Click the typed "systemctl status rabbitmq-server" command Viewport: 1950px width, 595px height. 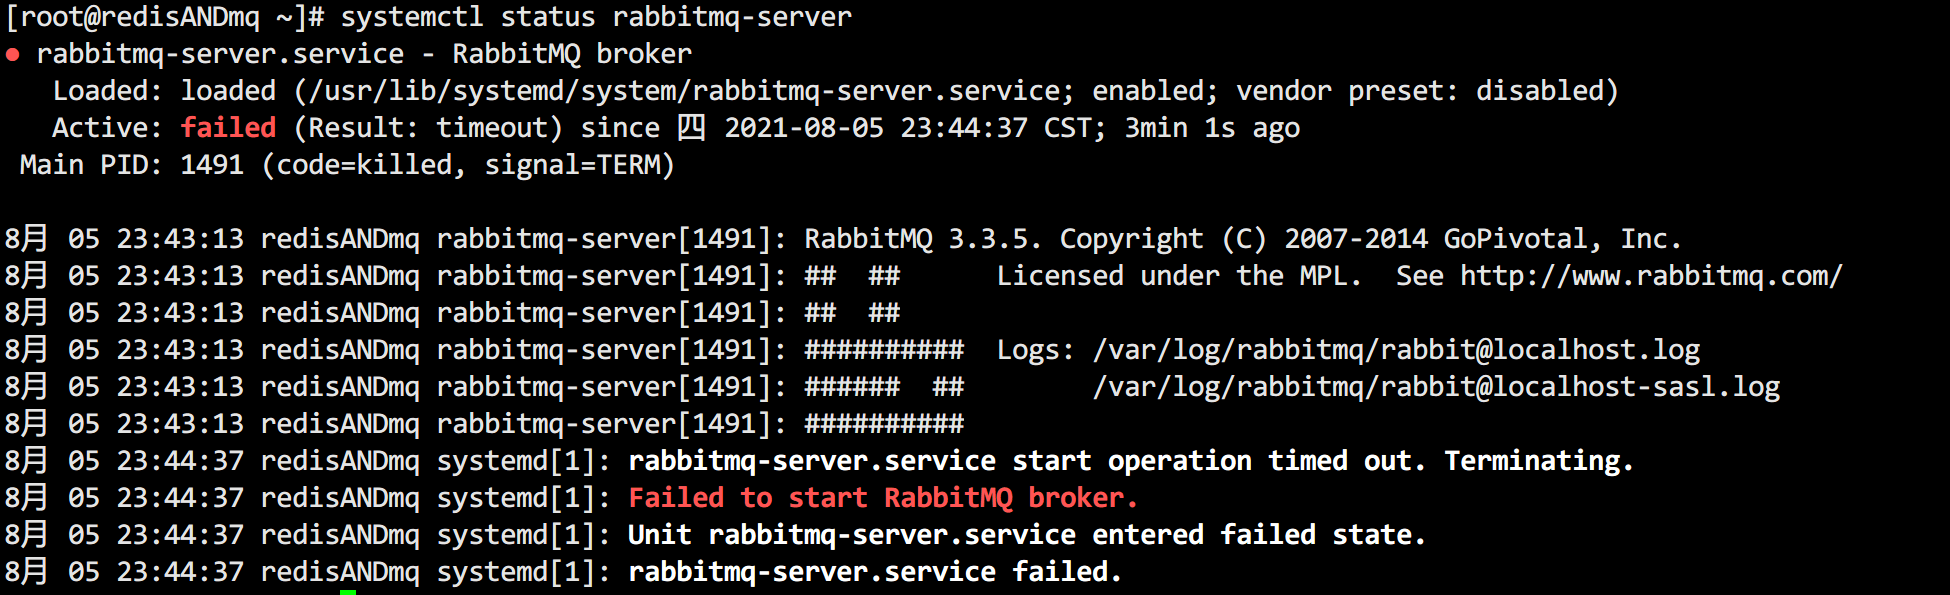click(x=596, y=17)
